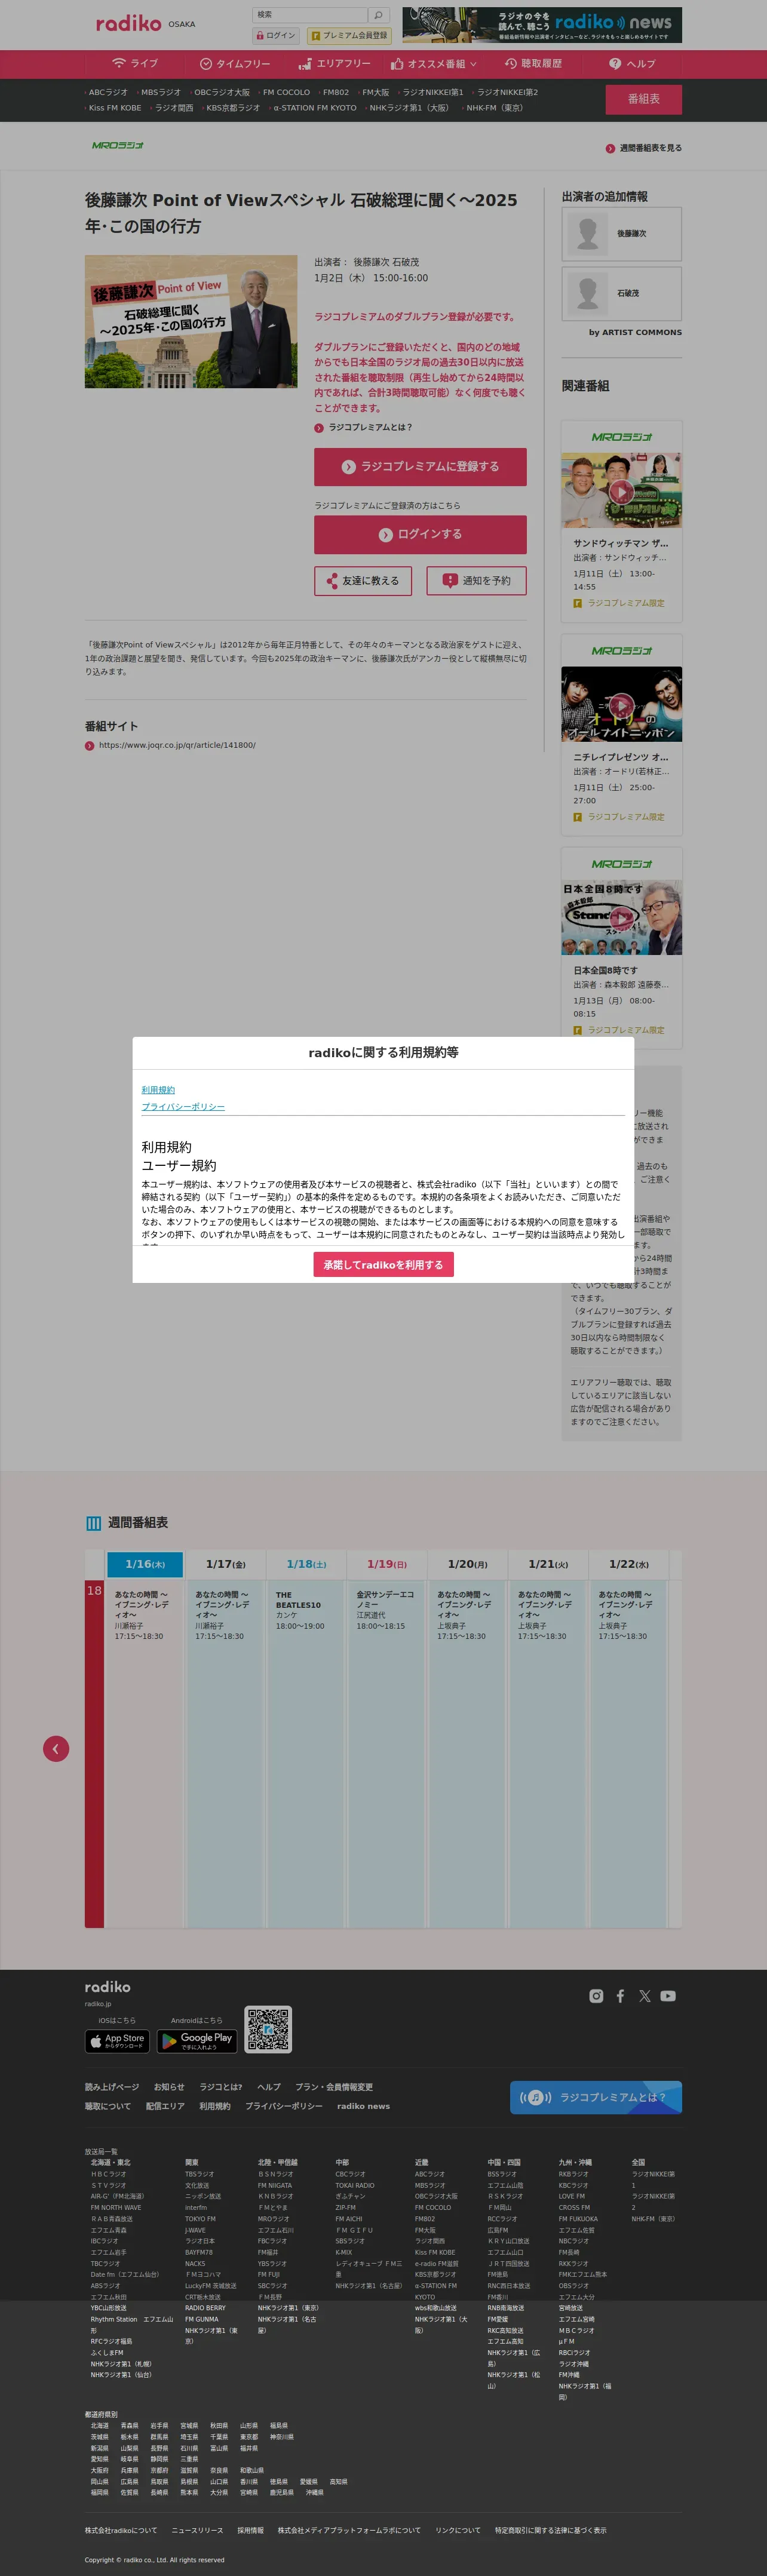Click 北海道 in prefecture list

tap(99, 2426)
